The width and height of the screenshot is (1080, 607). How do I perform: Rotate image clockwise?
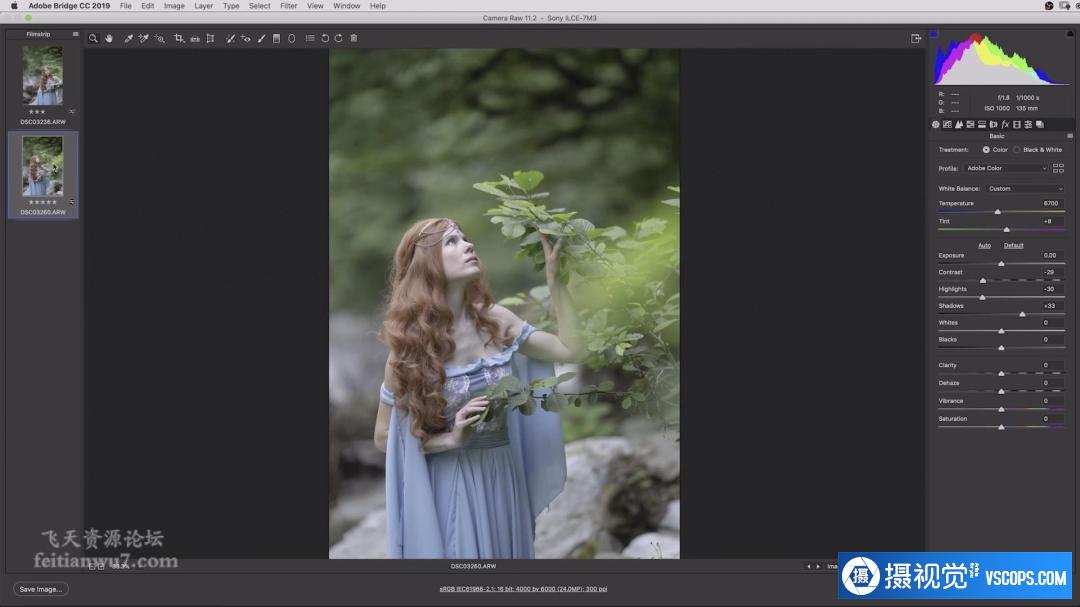point(338,39)
